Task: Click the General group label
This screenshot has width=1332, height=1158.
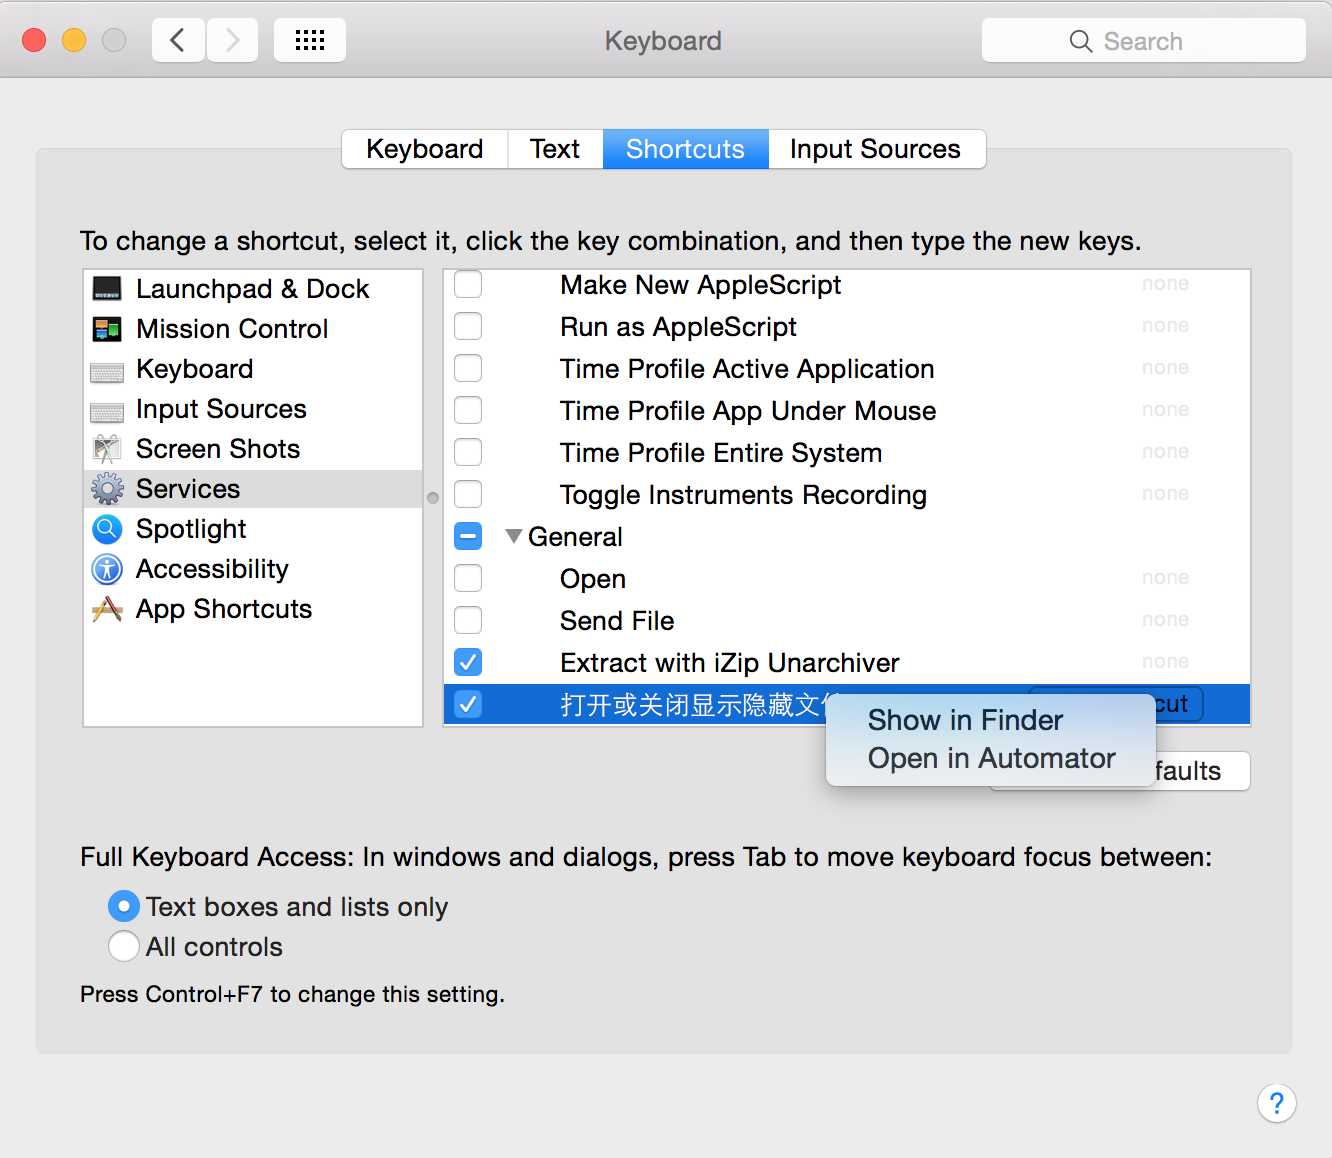Action: 575,537
